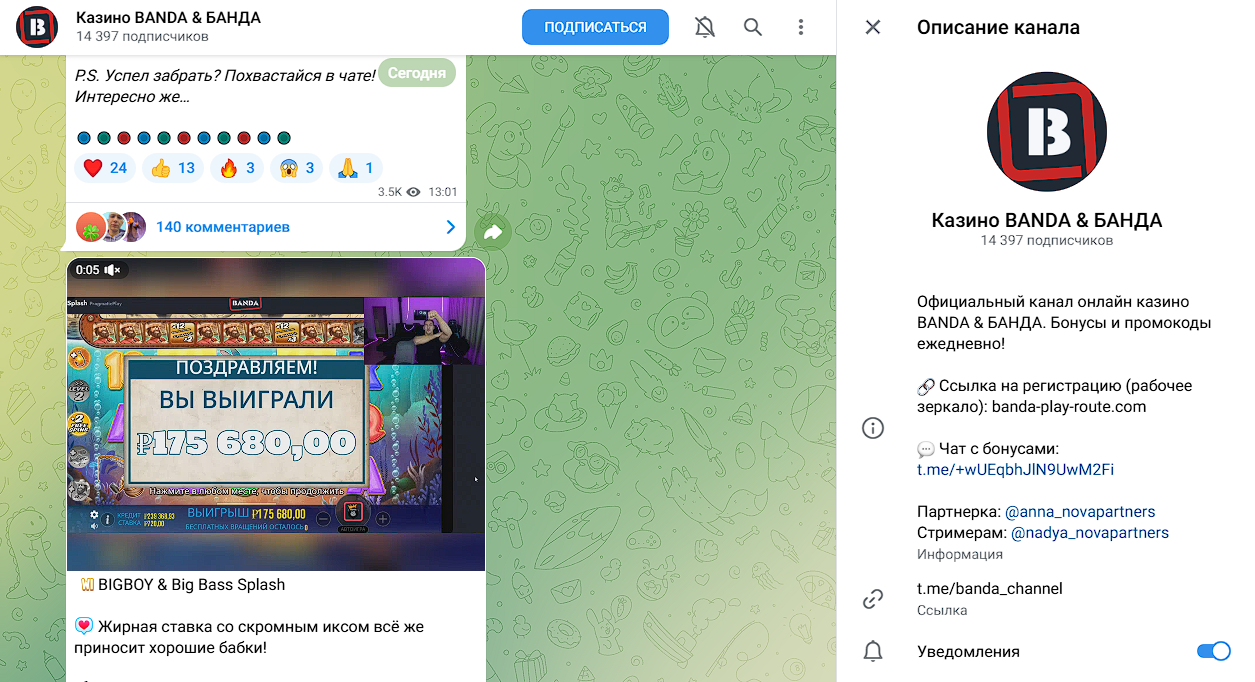Open the three-dot channel menu
Screen dimensions: 1255x682
(x=801, y=27)
